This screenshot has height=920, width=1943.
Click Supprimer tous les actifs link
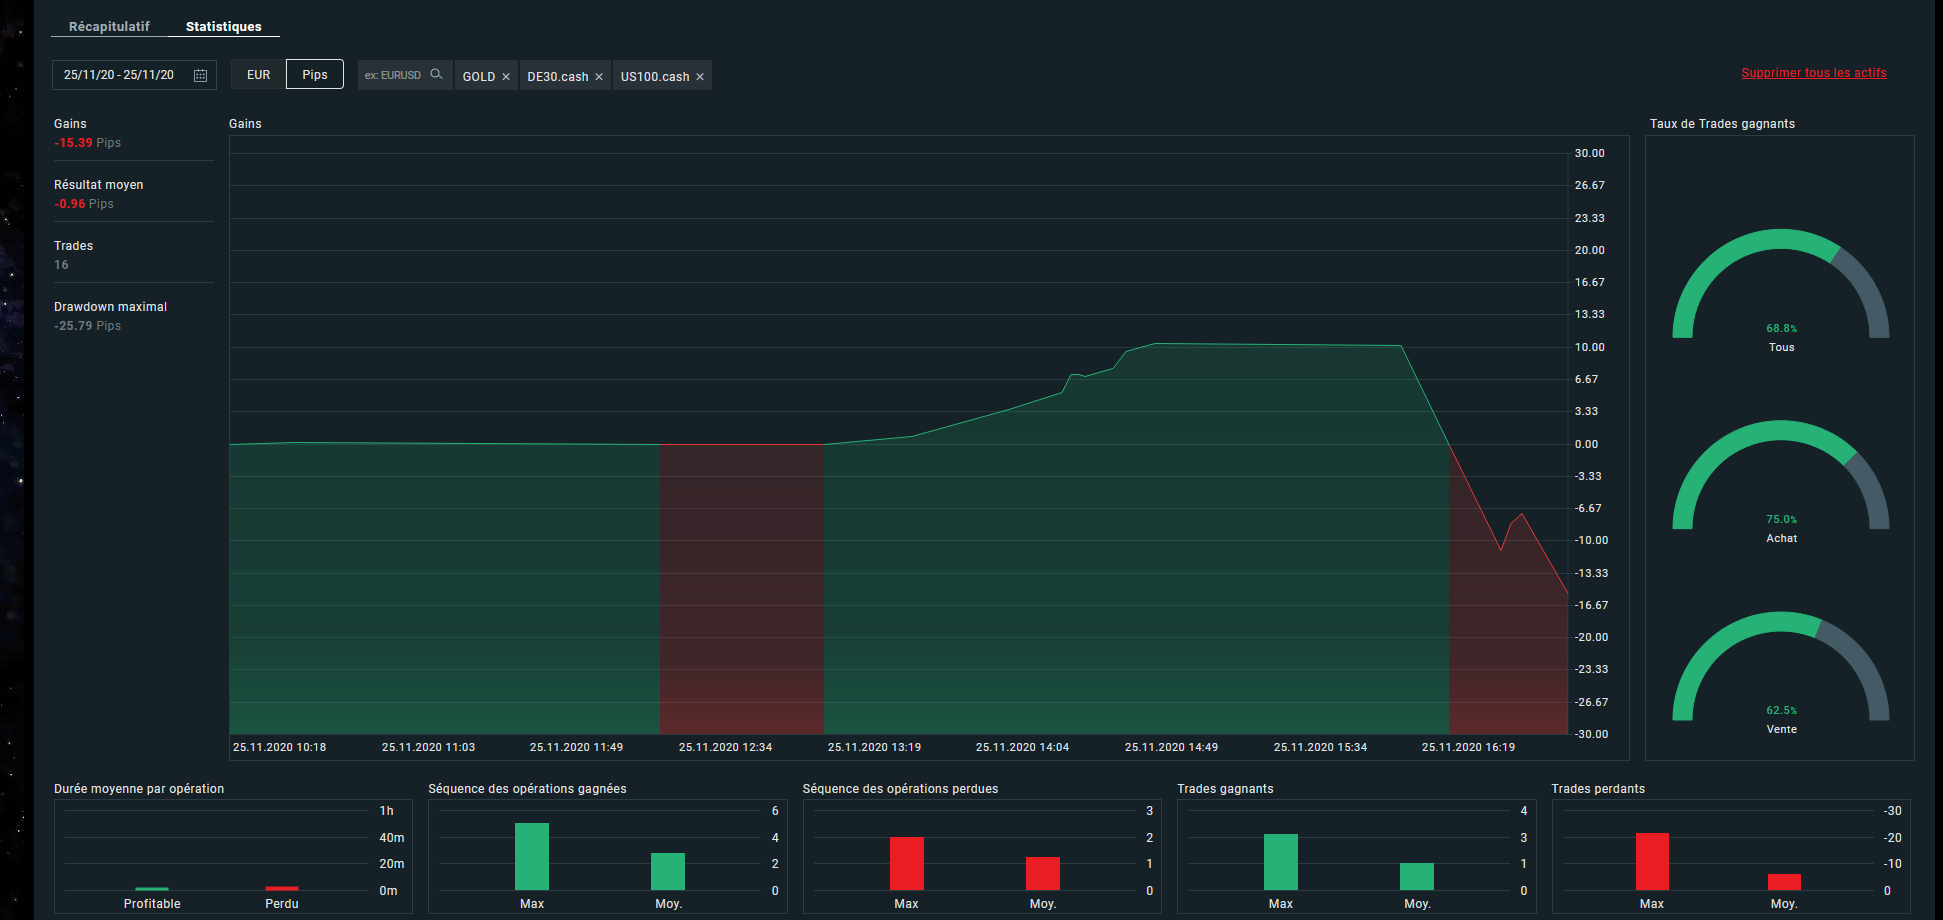1813,73
